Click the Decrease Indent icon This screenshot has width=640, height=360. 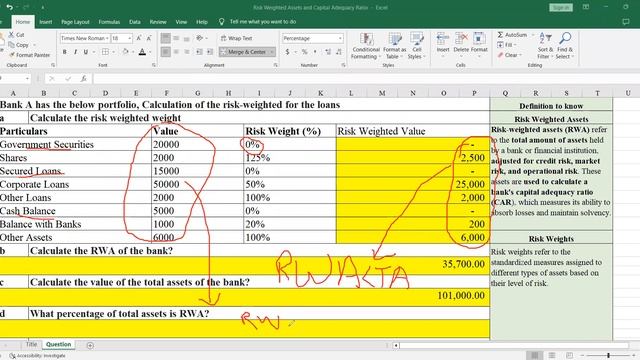click(199, 52)
